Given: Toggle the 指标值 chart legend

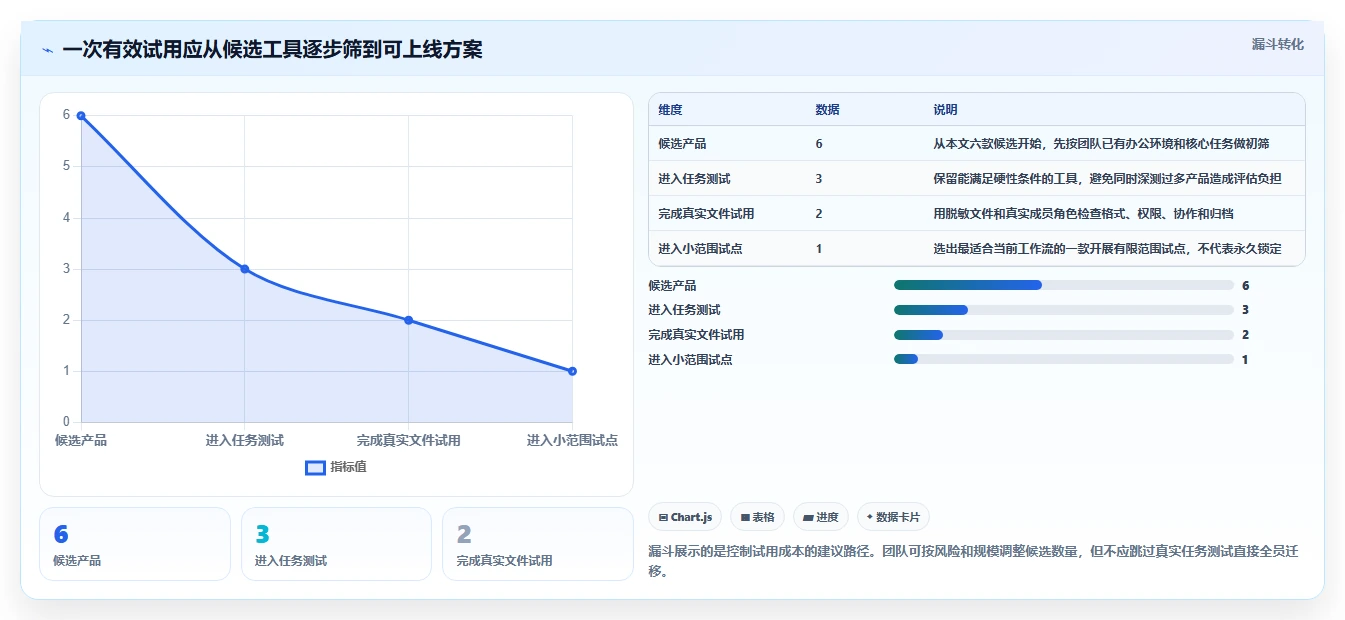Looking at the screenshot, I should coord(336,467).
